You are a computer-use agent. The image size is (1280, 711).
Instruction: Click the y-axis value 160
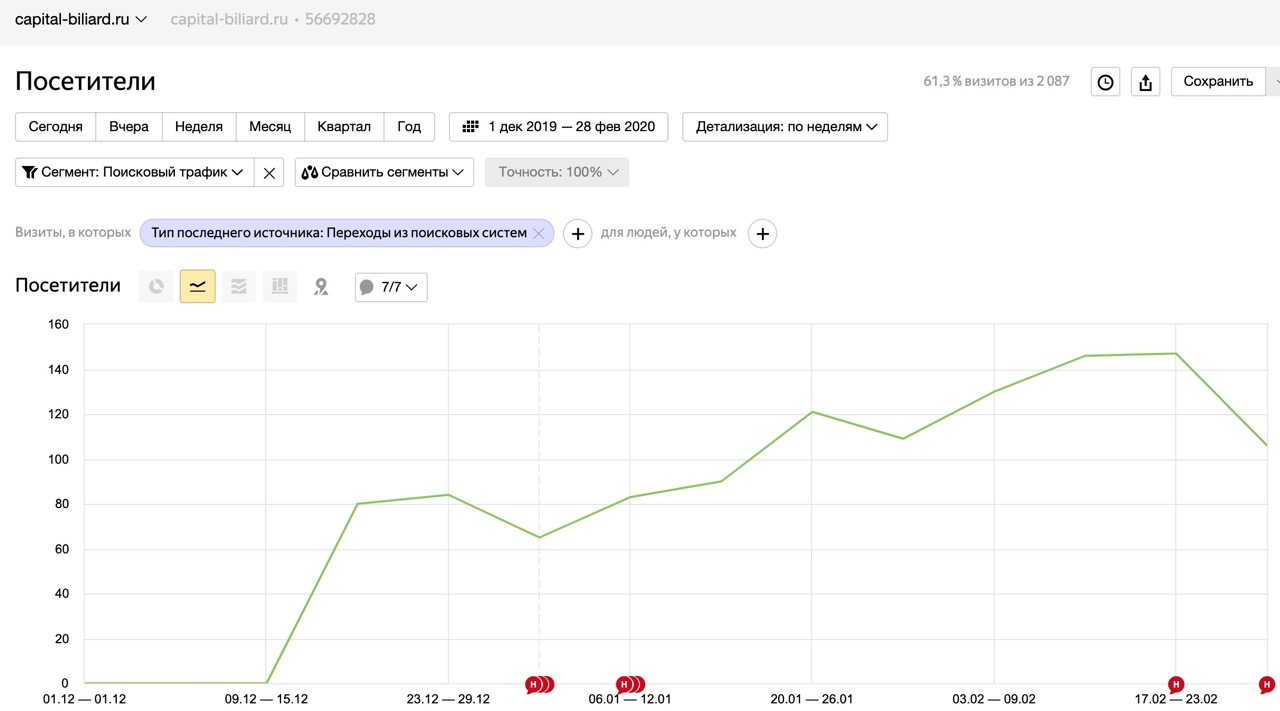(58, 325)
